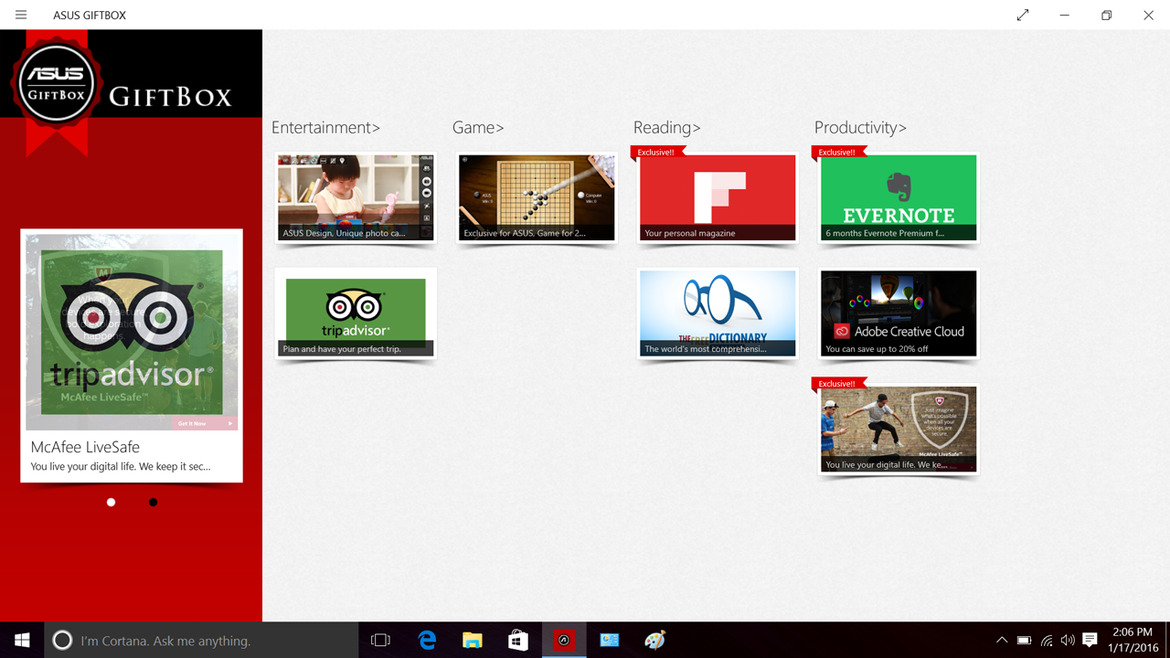Click the Exclusive ribbon on Evernote tile

click(x=837, y=152)
